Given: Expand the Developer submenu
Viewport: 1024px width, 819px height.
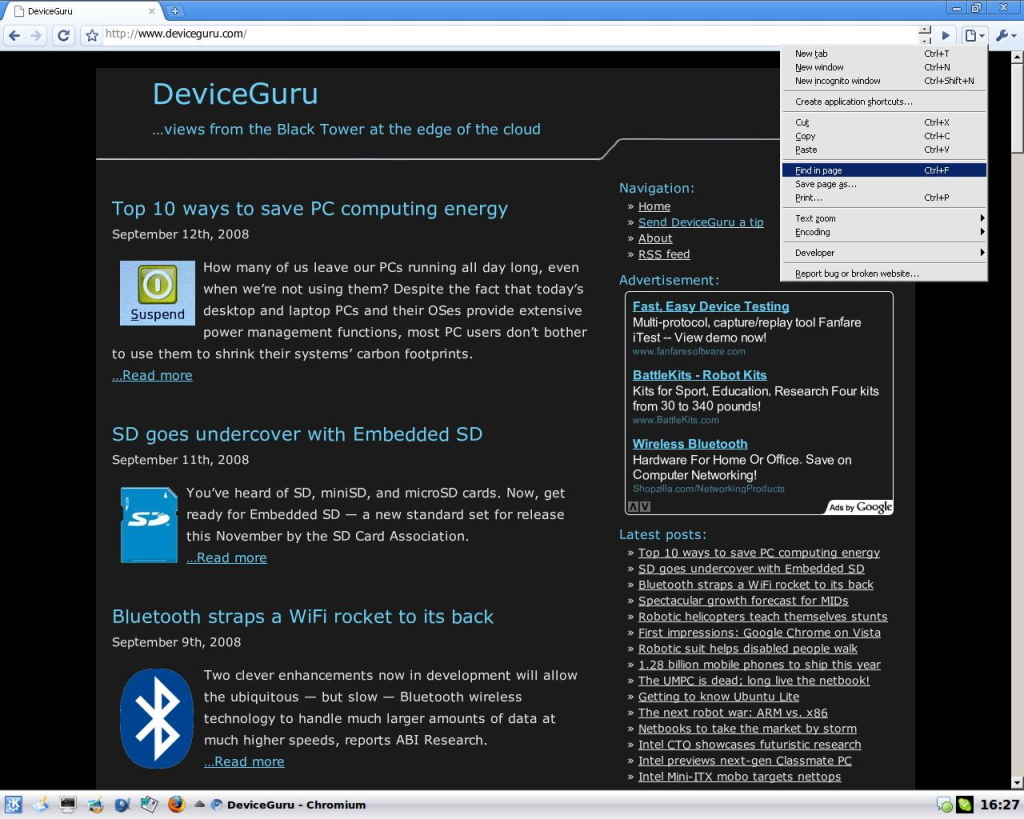Looking at the screenshot, I should point(884,253).
